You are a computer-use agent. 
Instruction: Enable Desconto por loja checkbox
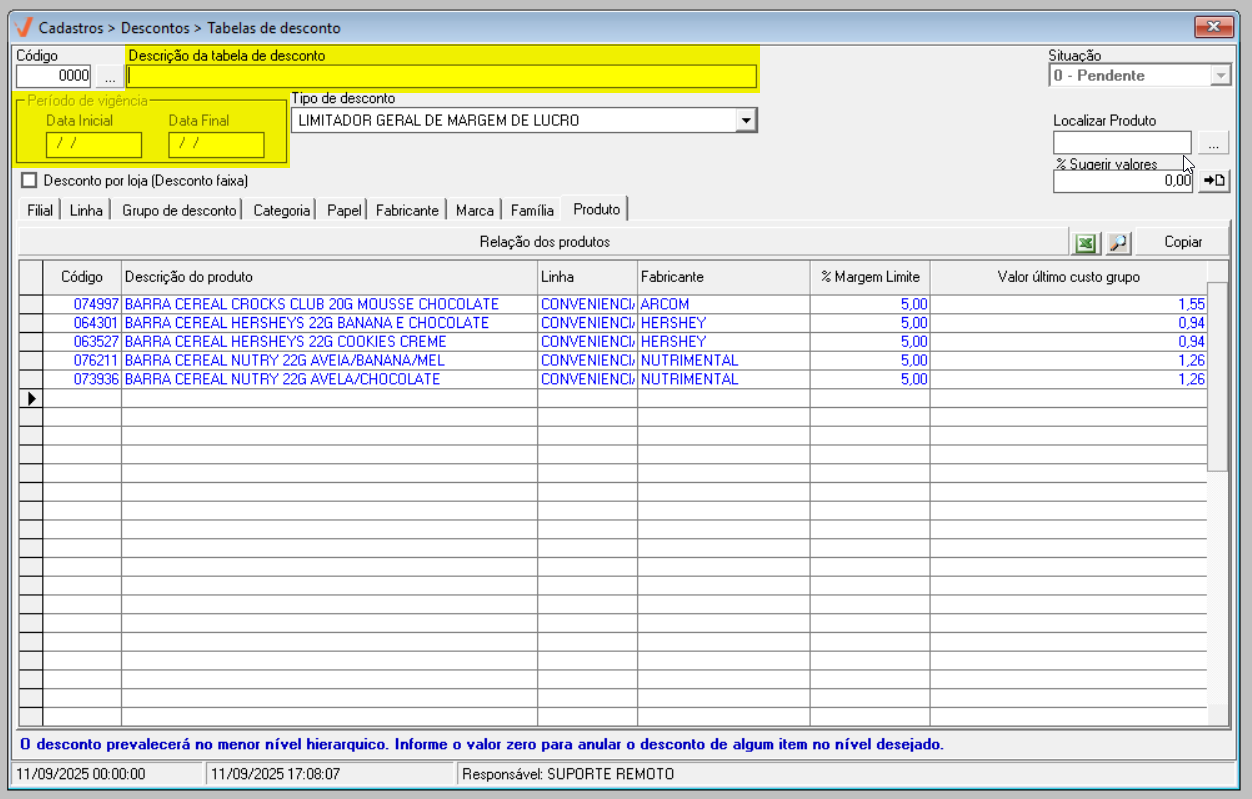(29, 181)
